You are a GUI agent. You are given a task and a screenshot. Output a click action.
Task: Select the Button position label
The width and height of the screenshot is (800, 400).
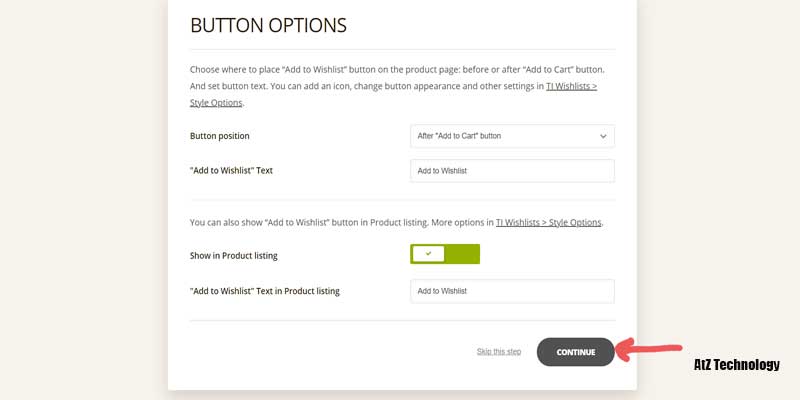coord(219,136)
